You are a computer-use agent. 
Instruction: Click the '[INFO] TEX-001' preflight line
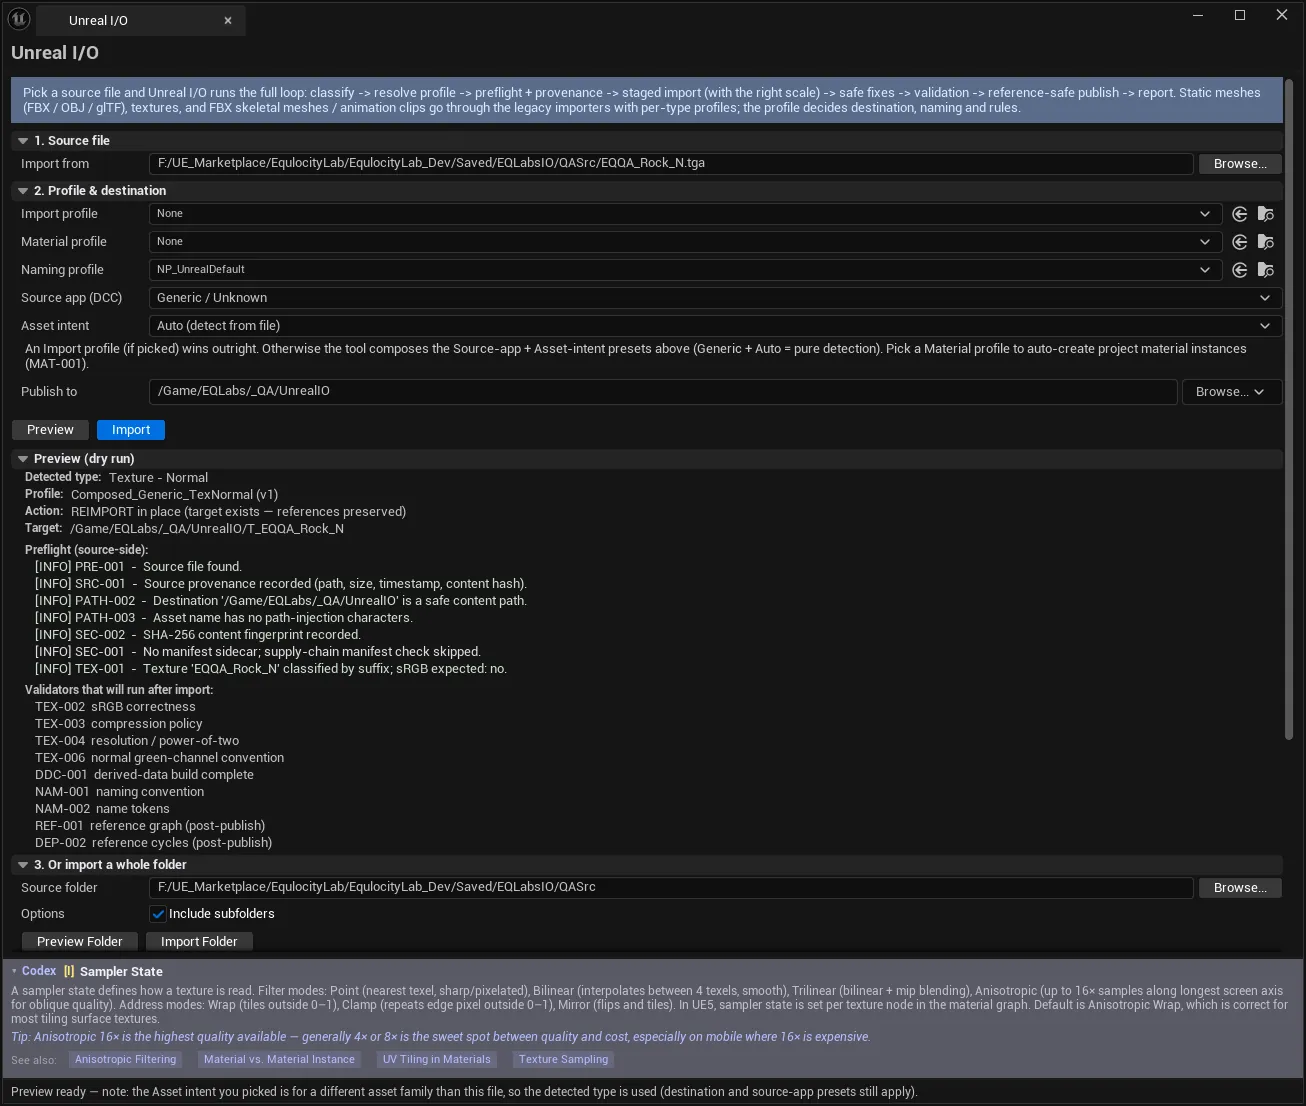271,669
